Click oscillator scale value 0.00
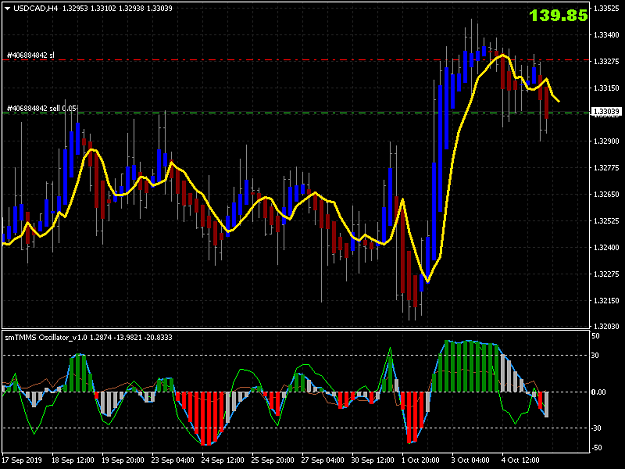Image resolution: width=625 pixels, height=469 pixels. click(598, 392)
